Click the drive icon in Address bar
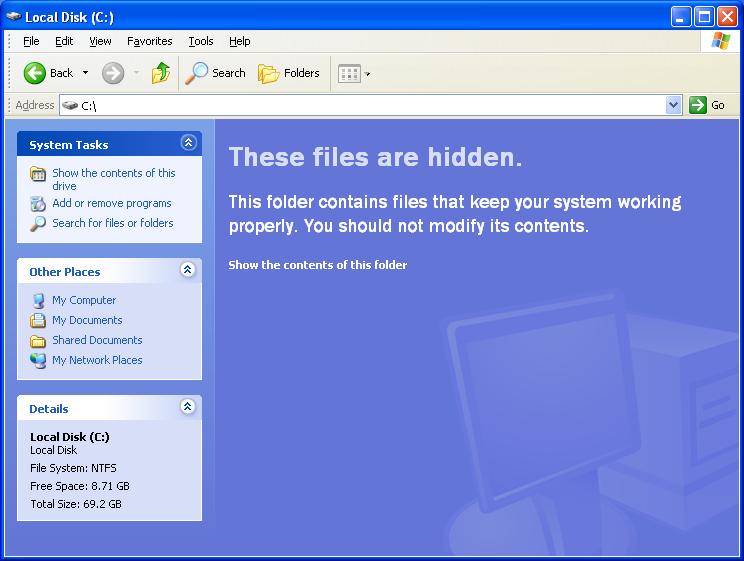 tap(70, 105)
